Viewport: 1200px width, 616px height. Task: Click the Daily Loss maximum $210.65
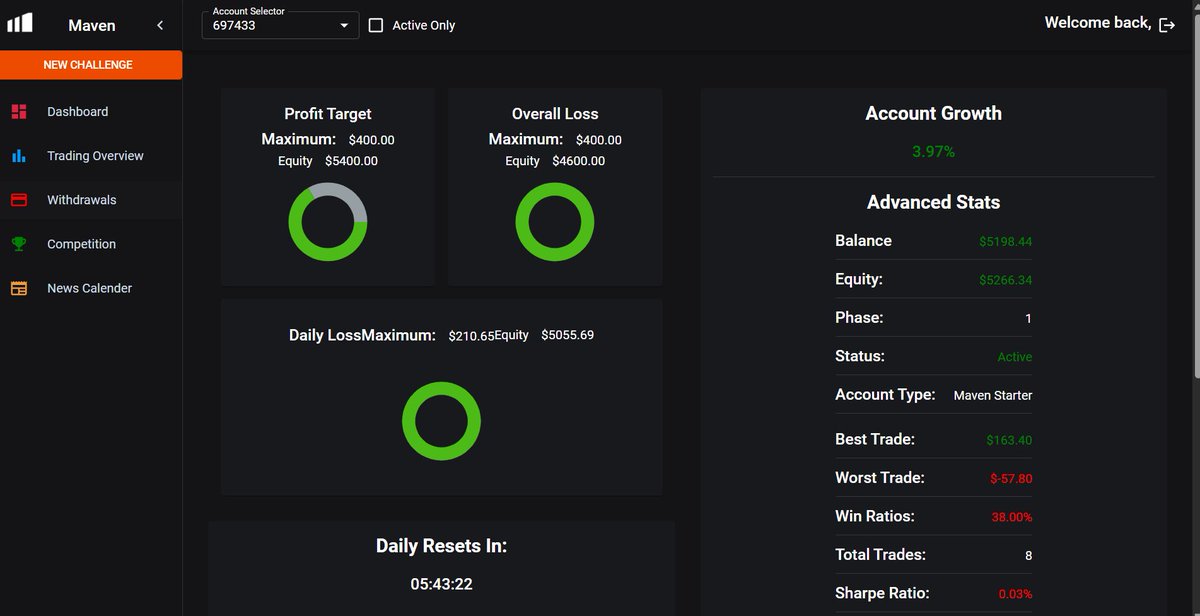coord(471,336)
